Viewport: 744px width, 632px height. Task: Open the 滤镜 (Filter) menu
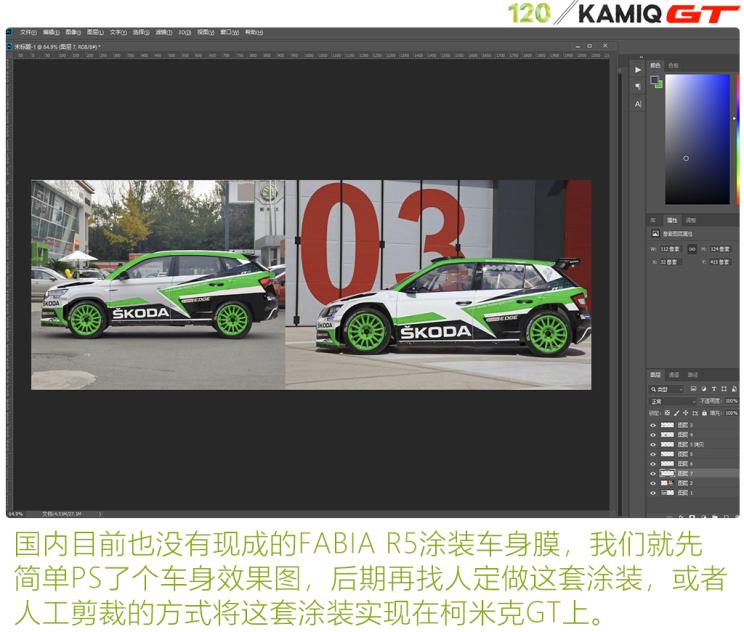coord(164,32)
